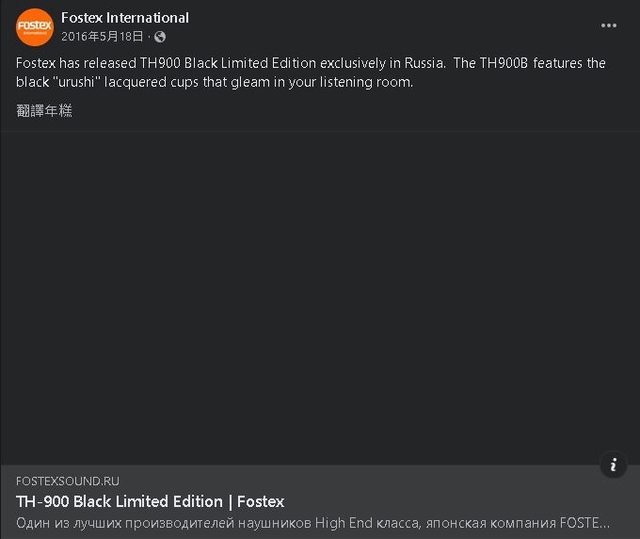Click the 翻譯年糕 translate link
The width and height of the screenshot is (640, 539).
click(x=44, y=110)
